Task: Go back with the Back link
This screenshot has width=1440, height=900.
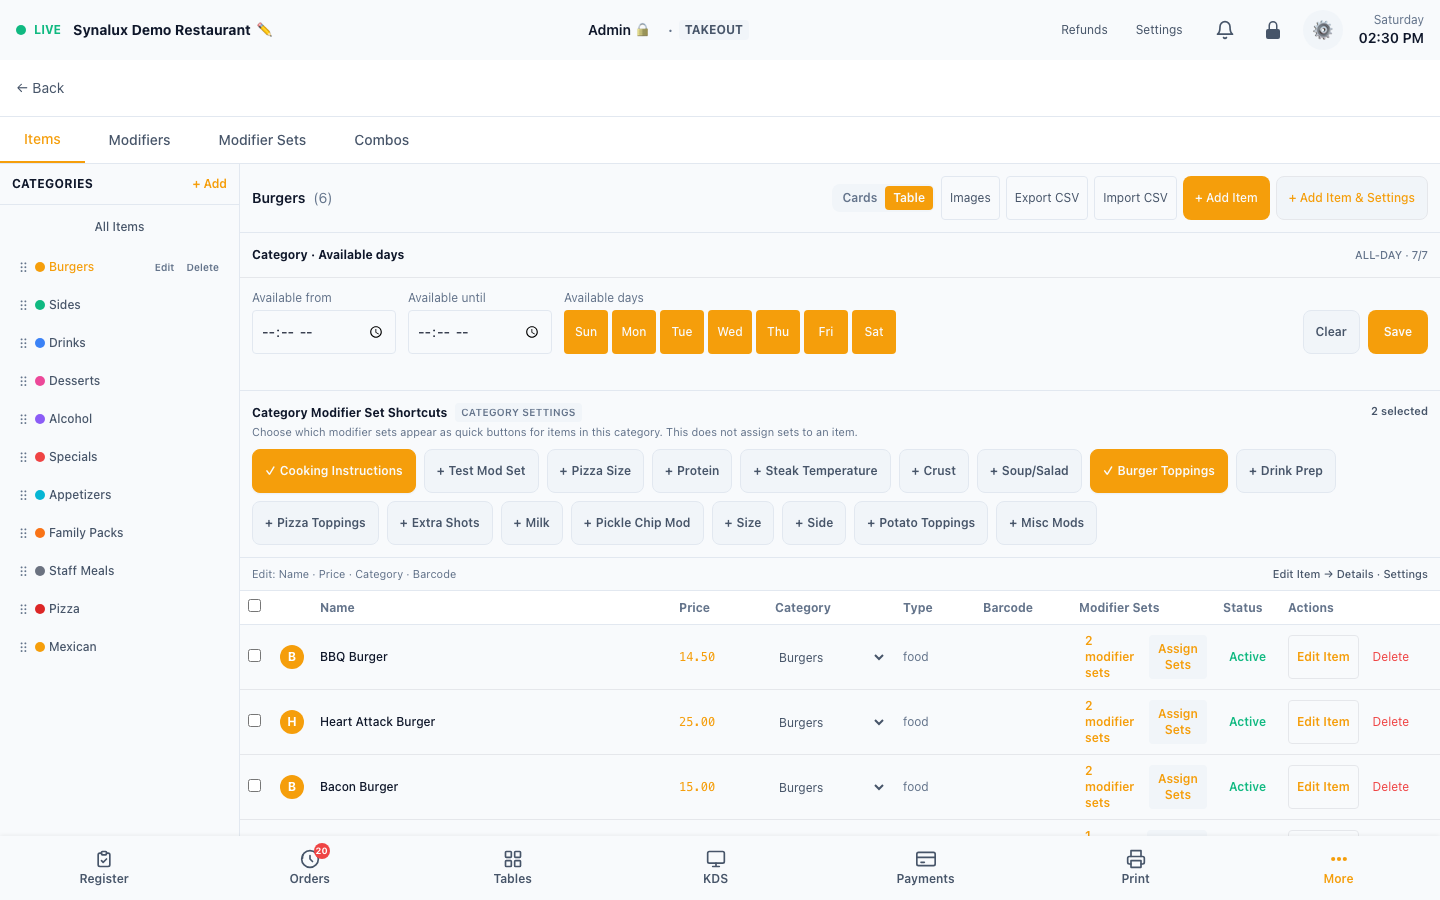Action: 40,88
